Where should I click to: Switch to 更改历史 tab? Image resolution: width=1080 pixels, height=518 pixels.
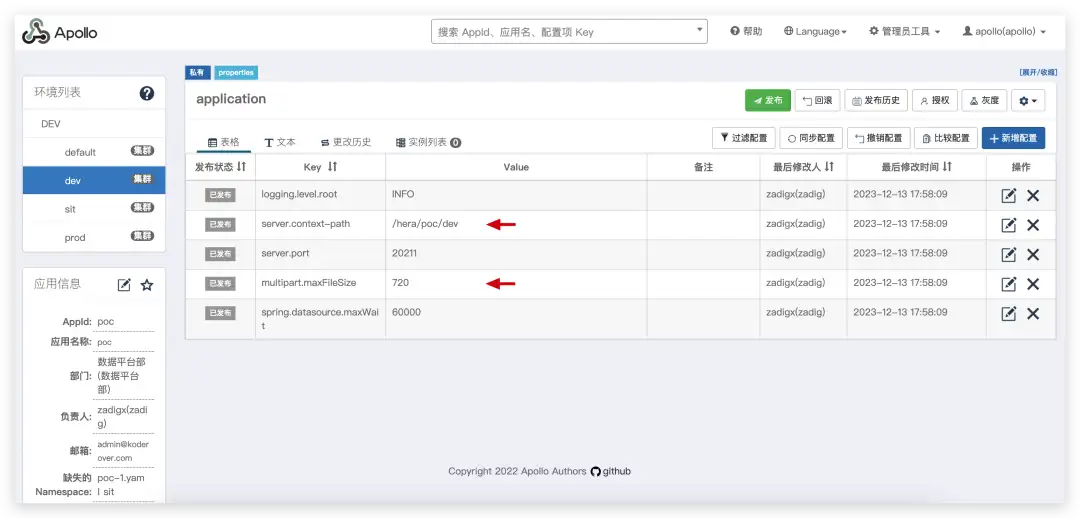coord(346,142)
